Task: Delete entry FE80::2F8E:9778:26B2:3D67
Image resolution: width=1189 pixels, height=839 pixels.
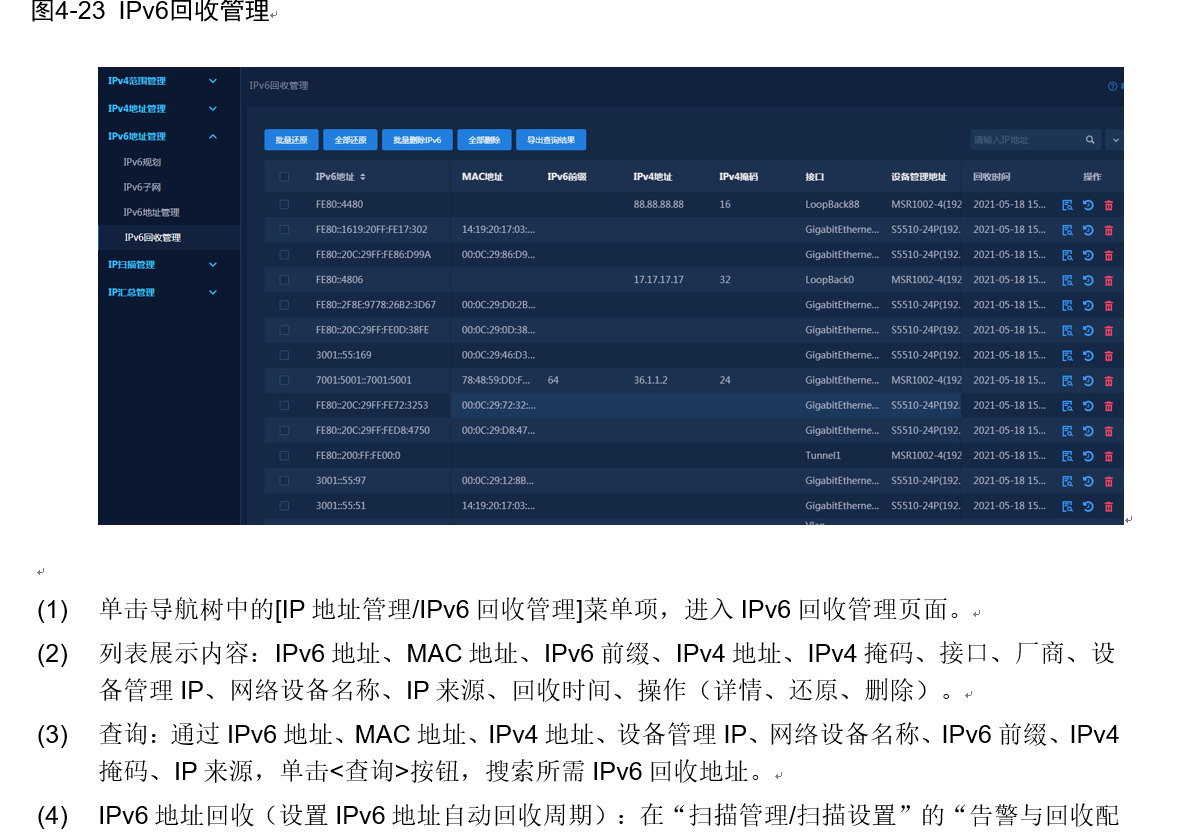Action: (x=1109, y=305)
